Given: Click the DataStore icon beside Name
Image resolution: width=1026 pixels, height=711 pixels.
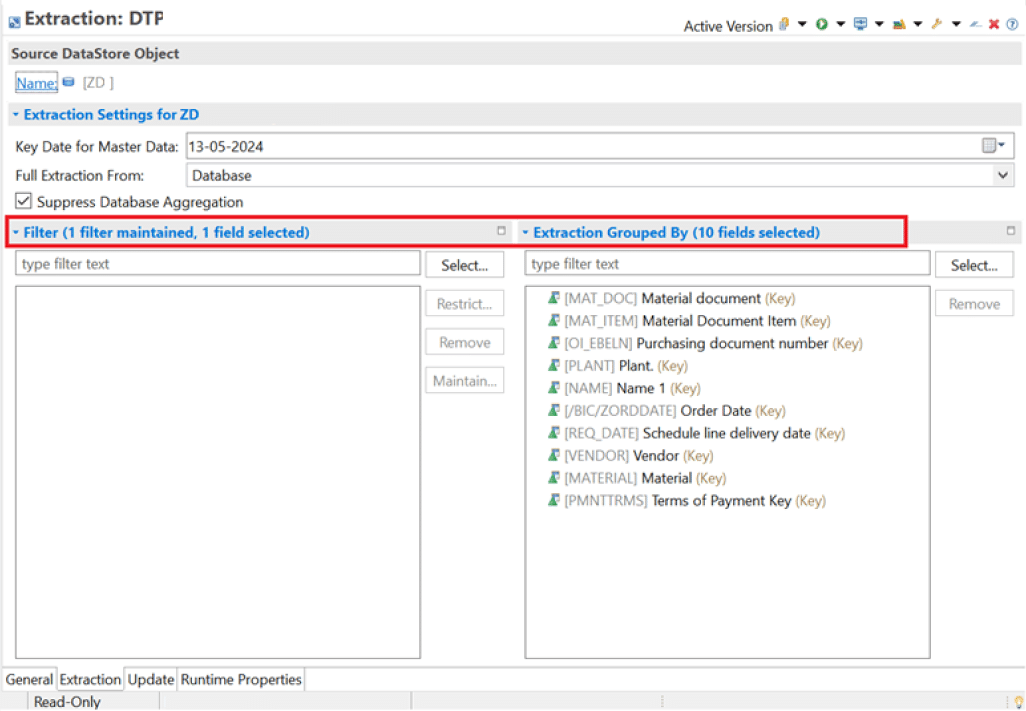Looking at the screenshot, I should pos(69,82).
